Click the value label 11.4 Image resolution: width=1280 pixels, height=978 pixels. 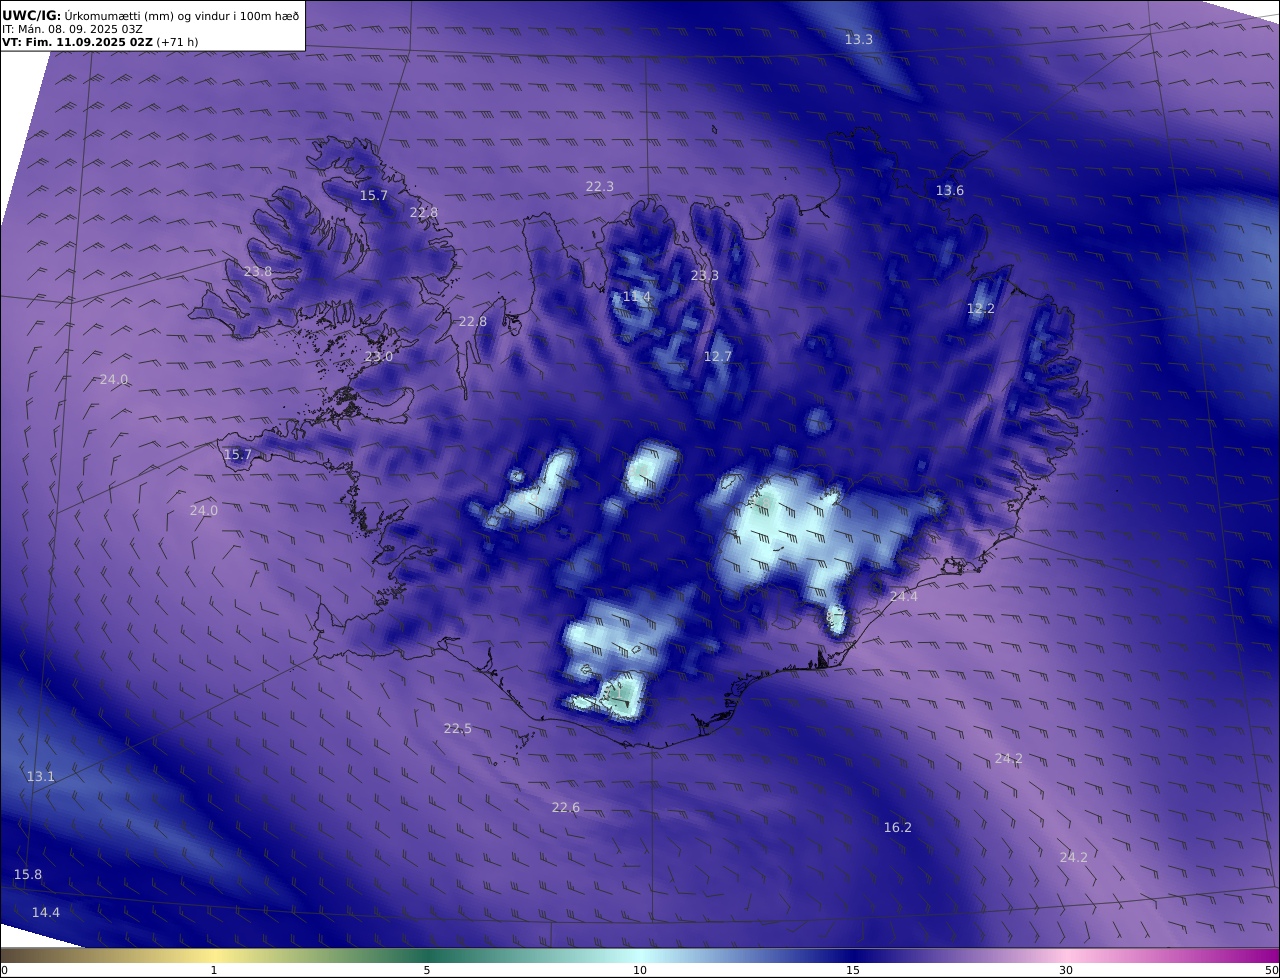point(637,296)
